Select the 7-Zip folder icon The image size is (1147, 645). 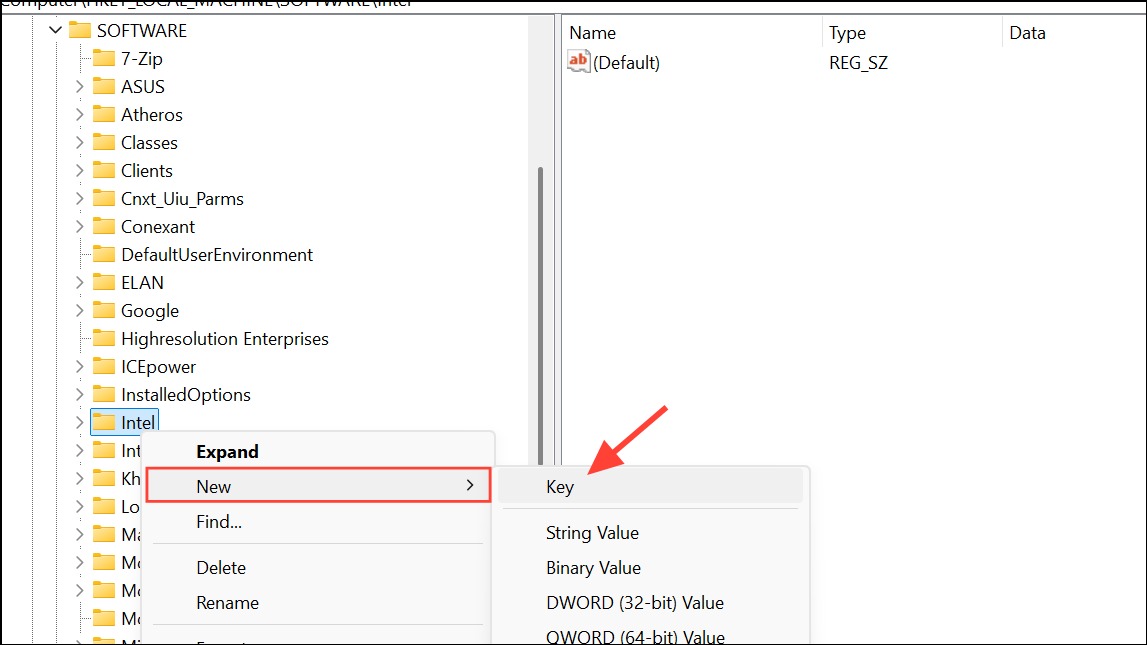pos(104,59)
